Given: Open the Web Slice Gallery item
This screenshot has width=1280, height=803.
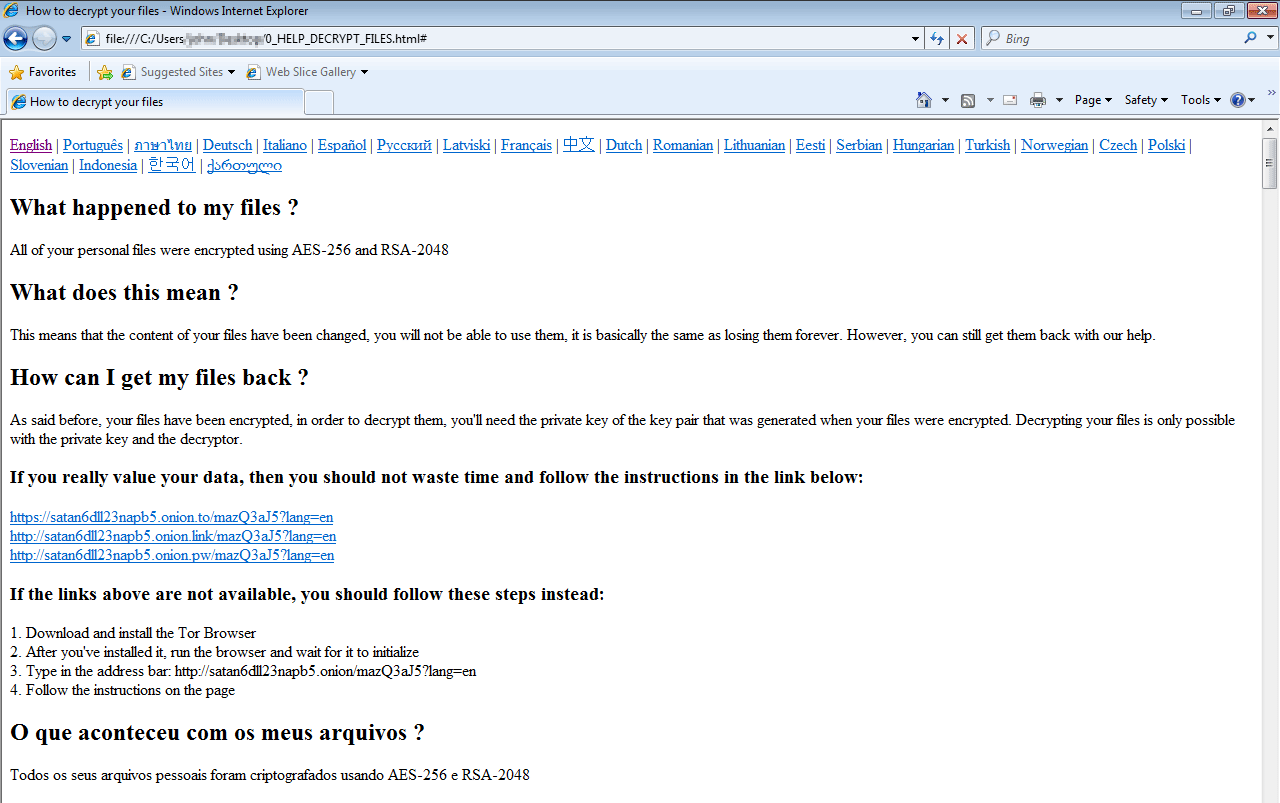Looking at the screenshot, I should (x=307, y=72).
